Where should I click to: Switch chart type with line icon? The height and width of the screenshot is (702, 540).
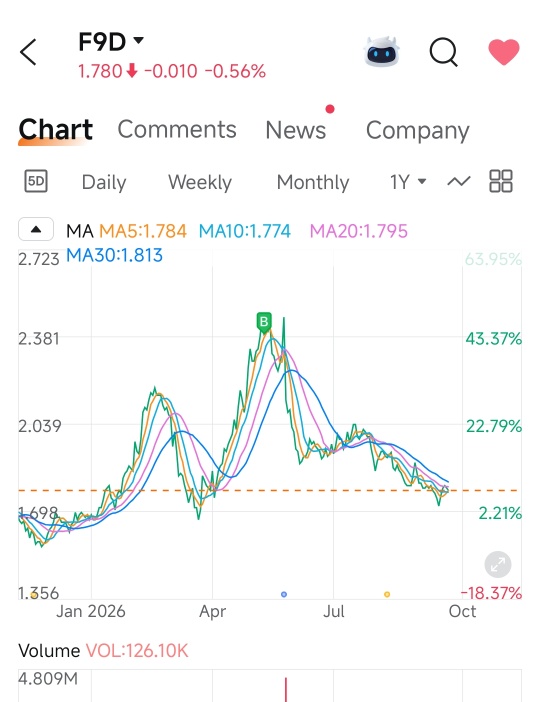pyautogui.click(x=459, y=181)
